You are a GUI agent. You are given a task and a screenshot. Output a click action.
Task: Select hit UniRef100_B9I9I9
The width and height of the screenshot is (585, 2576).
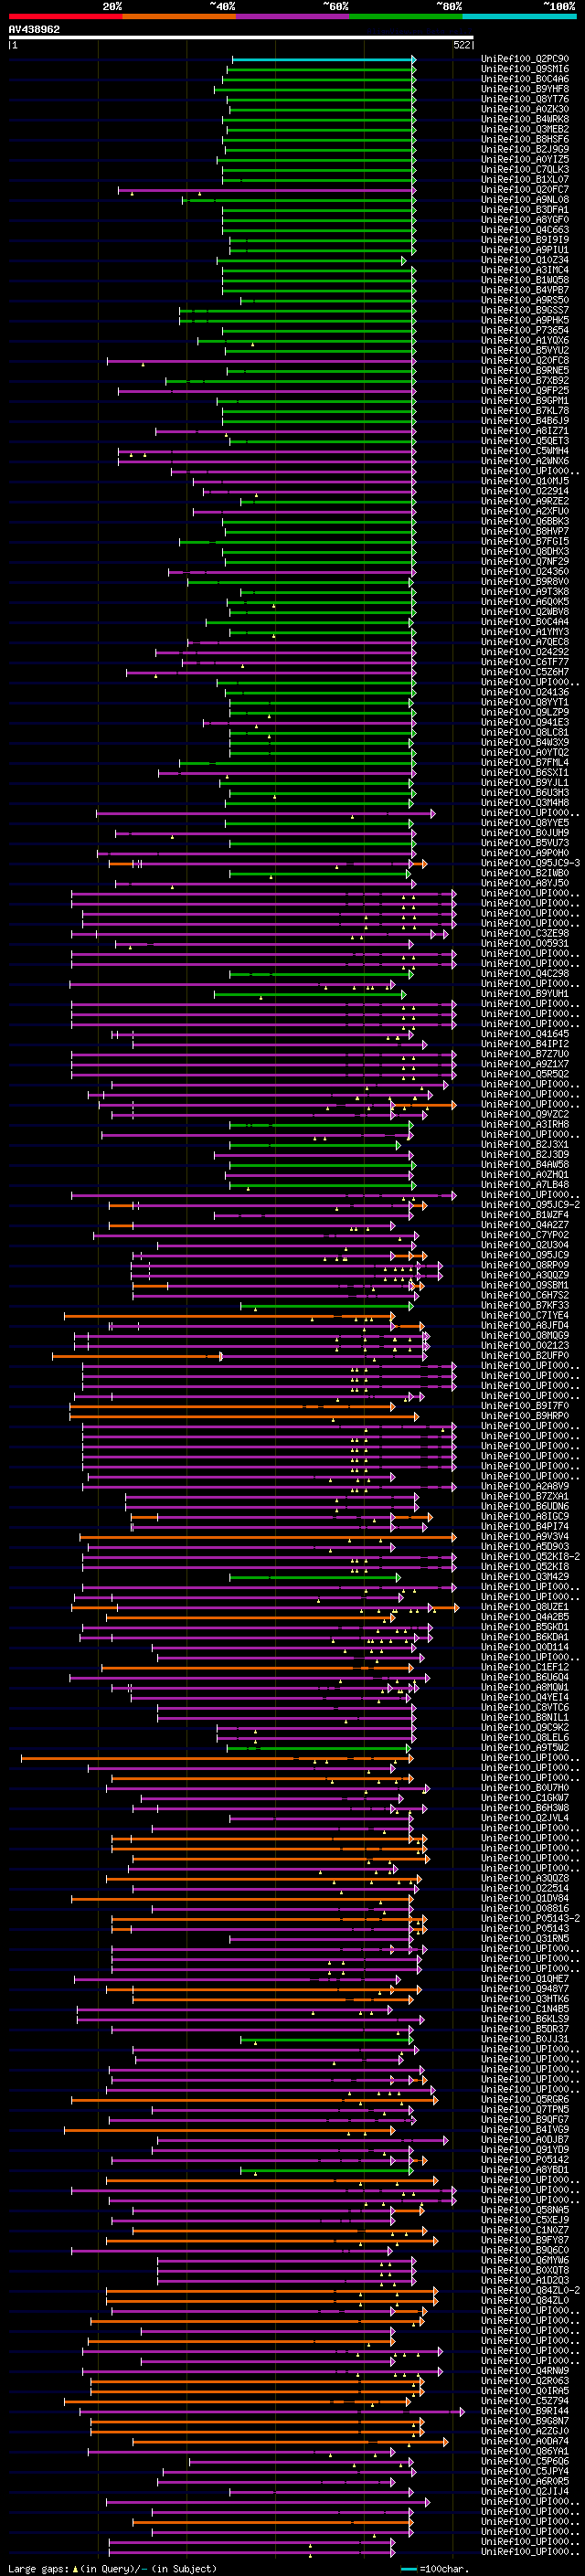coord(525,240)
